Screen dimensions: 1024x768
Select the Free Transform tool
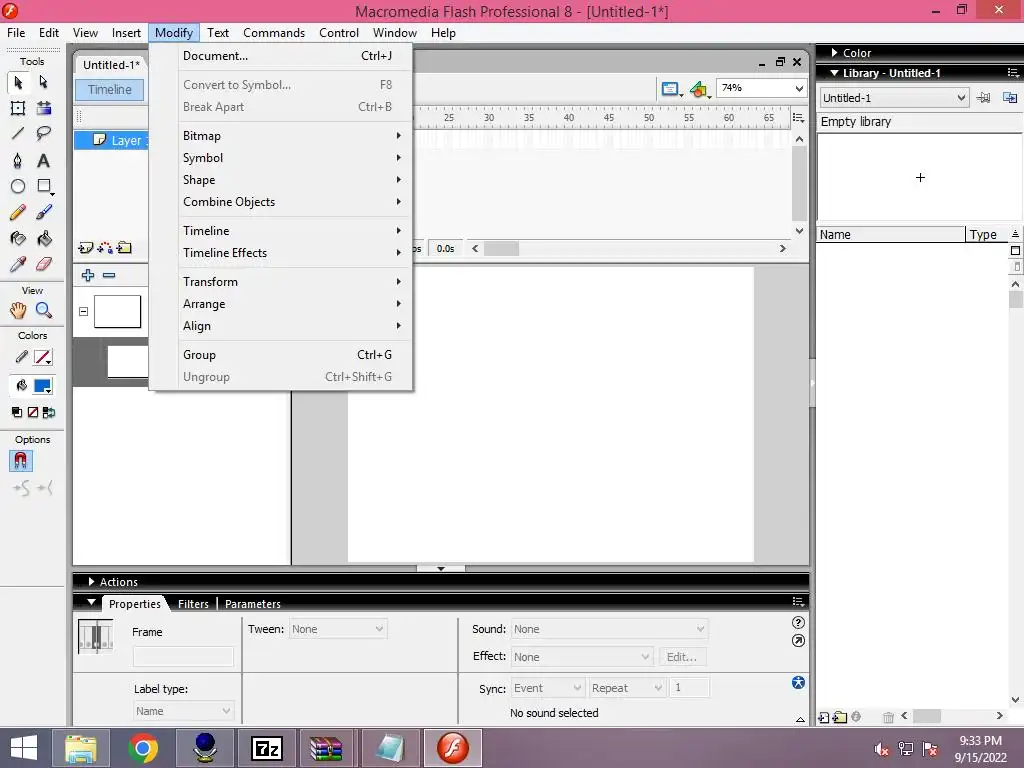[18, 108]
